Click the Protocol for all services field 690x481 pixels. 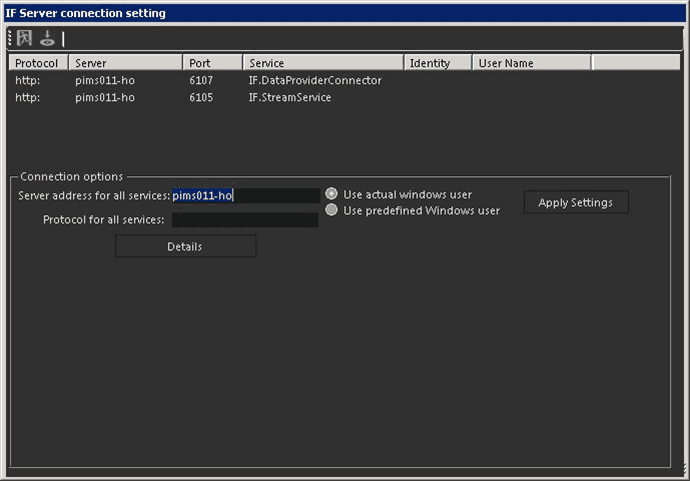245,220
